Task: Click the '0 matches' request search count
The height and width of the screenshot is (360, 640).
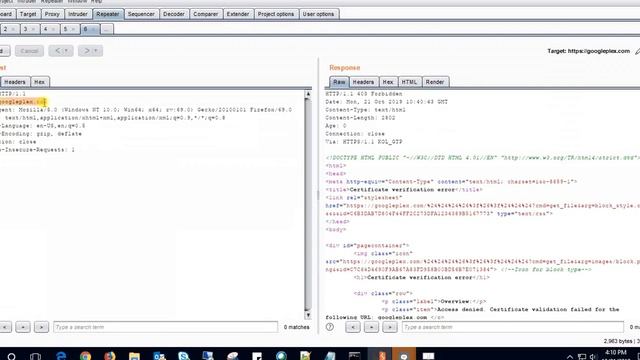Action: coord(297,327)
